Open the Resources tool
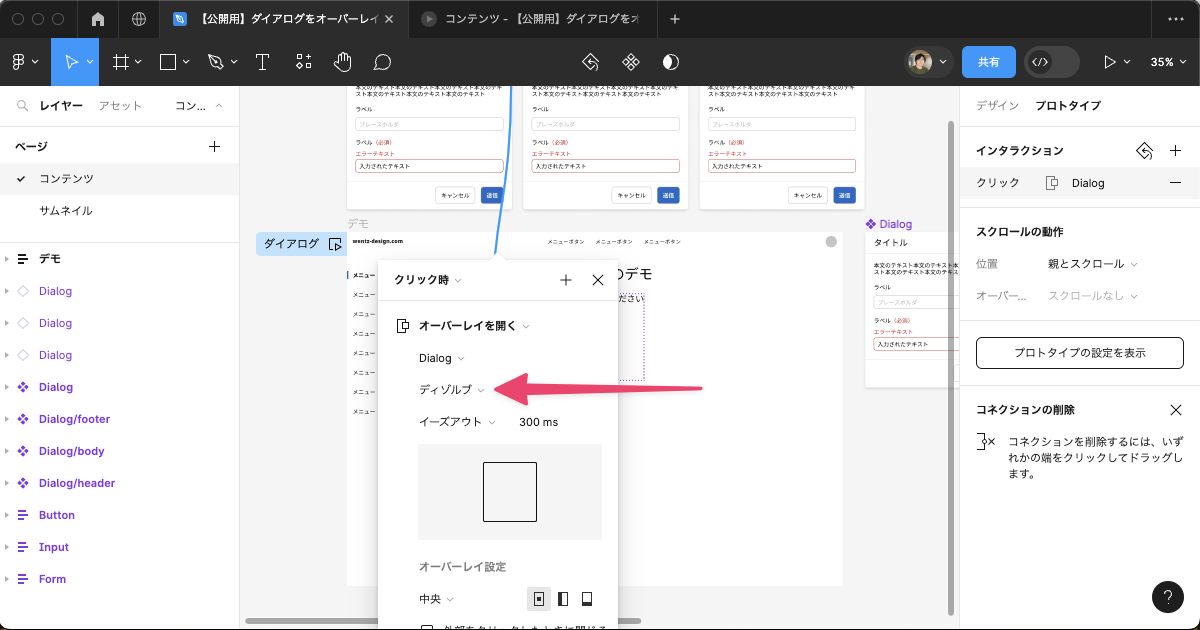The width and height of the screenshot is (1200, 630). pyautogui.click(x=303, y=62)
